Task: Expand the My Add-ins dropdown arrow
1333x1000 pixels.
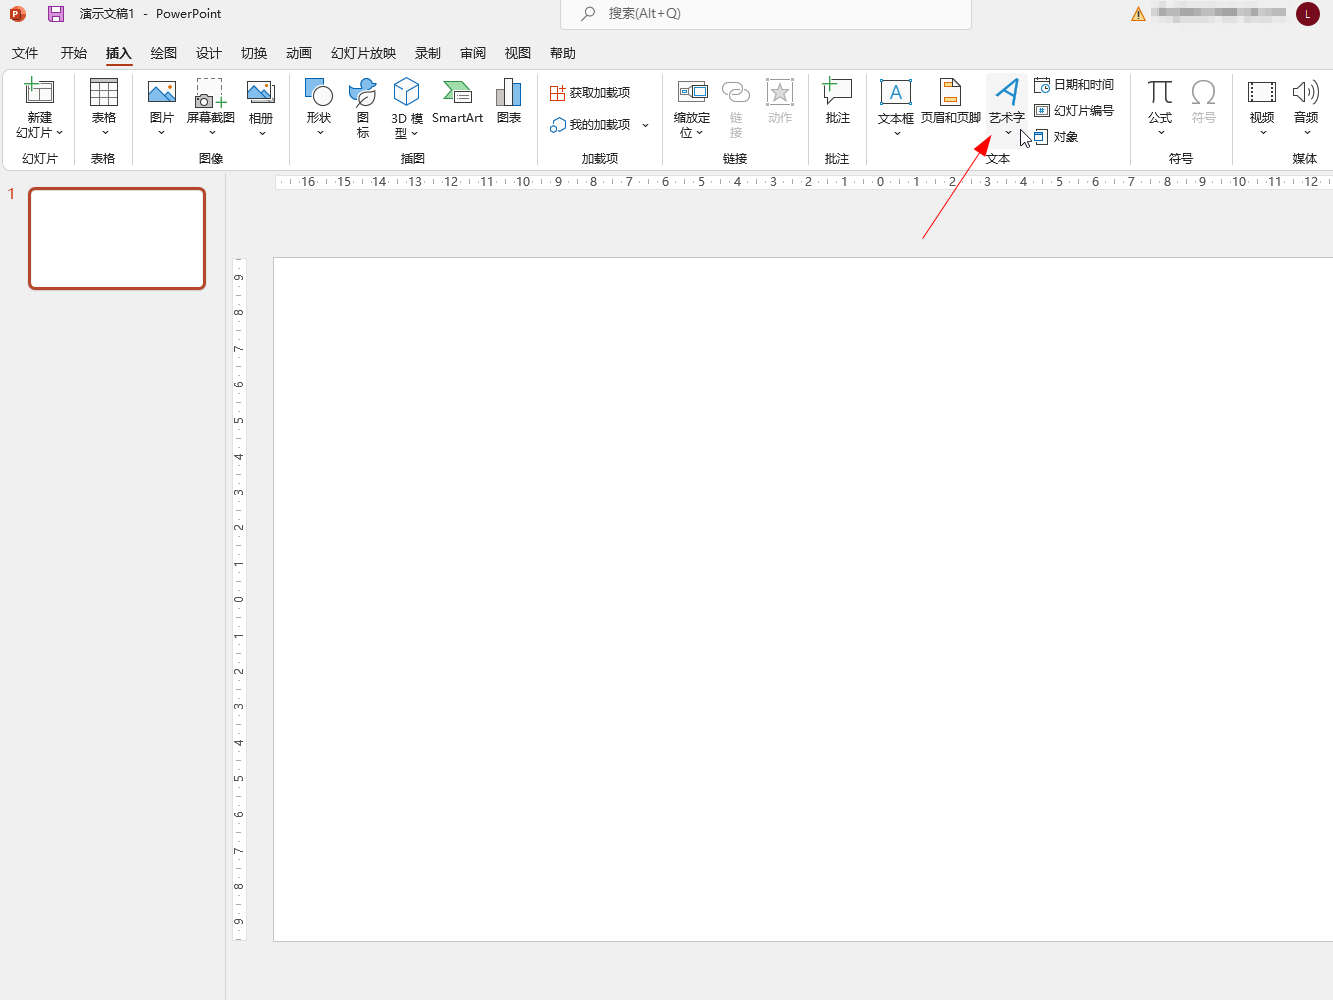Action: (645, 125)
